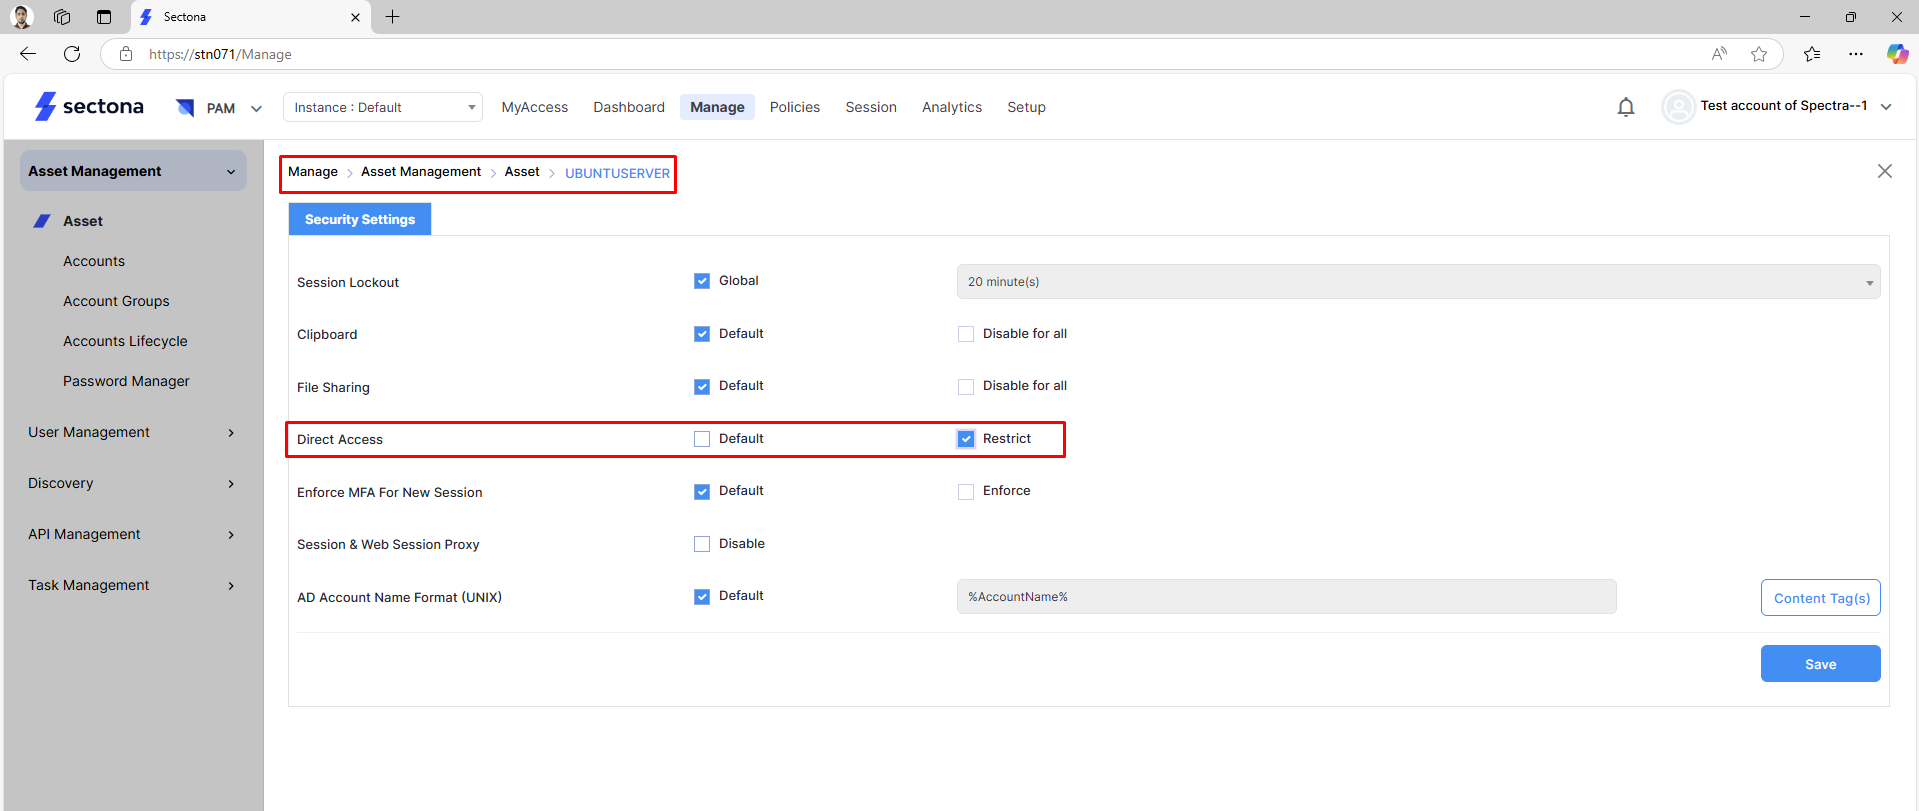Reload the page
Viewport: 1919px width, 811px height.
pos(72,54)
